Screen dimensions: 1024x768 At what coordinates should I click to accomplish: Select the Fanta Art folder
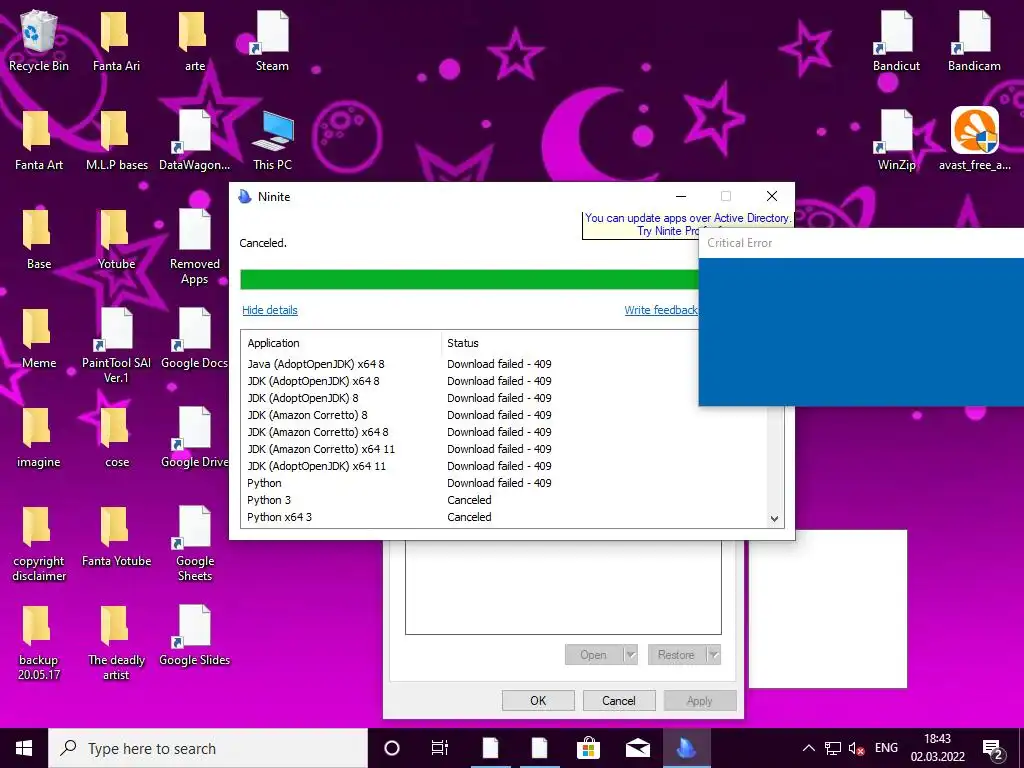(x=39, y=140)
